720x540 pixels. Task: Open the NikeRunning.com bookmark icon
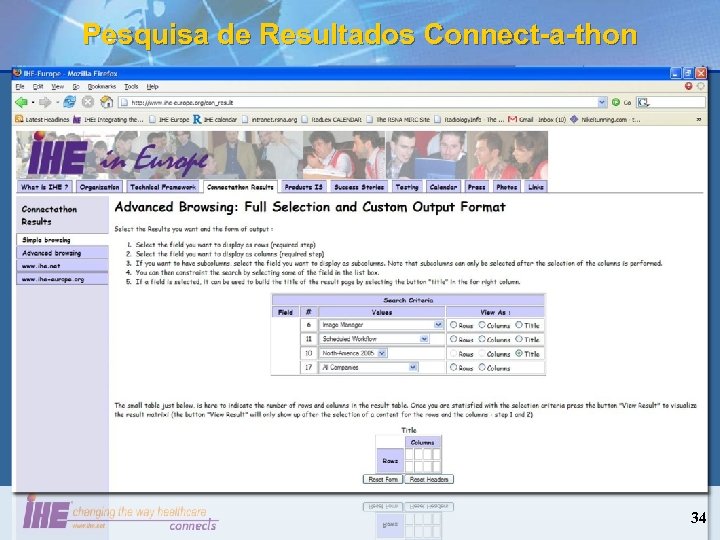pos(574,119)
